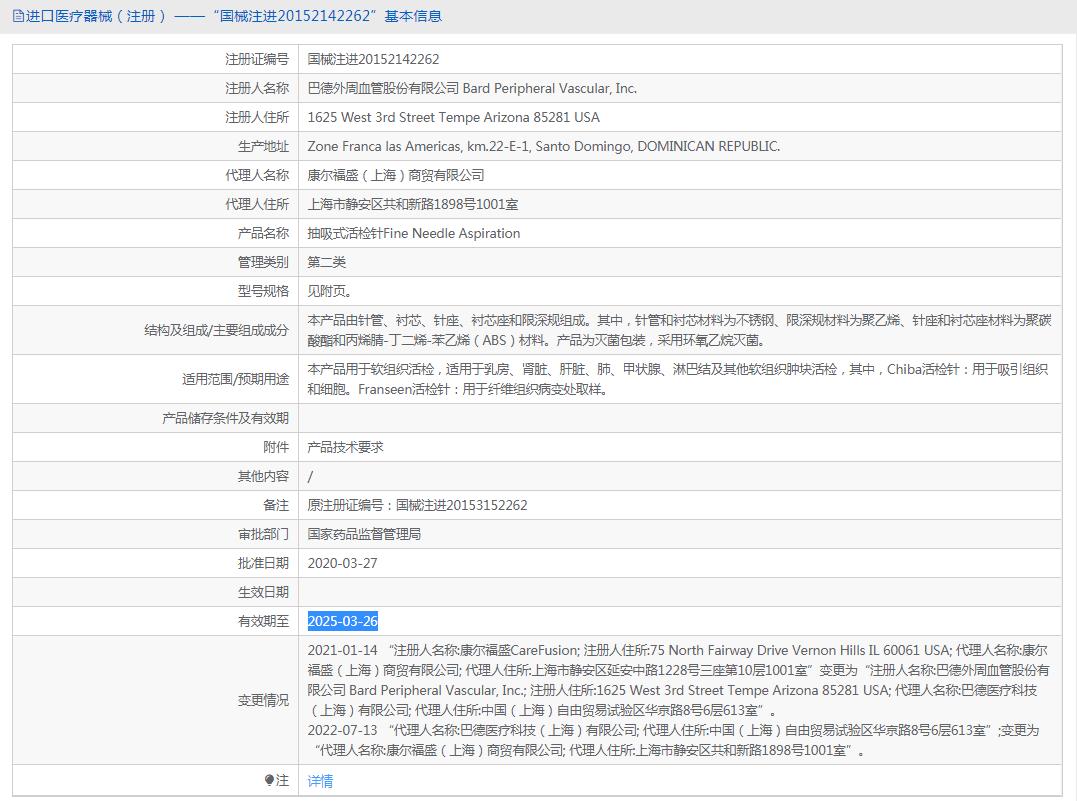The image size is (1077, 801).
Task: Click the approval department 国家药品监督管理局
Action: (364, 534)
